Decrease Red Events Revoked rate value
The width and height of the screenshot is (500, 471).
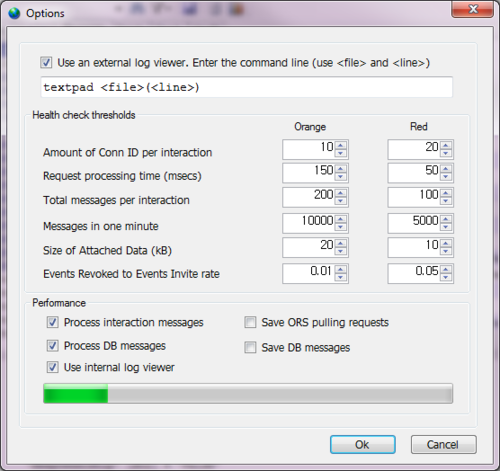click(x=446, y=277)
